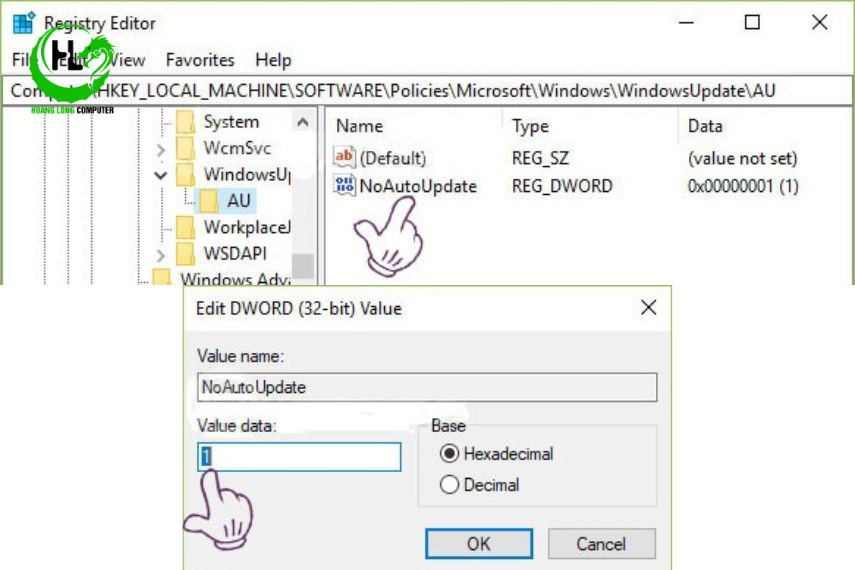Click the REG_DWORD type cell
The width and height of the screenshot is (855, 570).
point(562,186)
